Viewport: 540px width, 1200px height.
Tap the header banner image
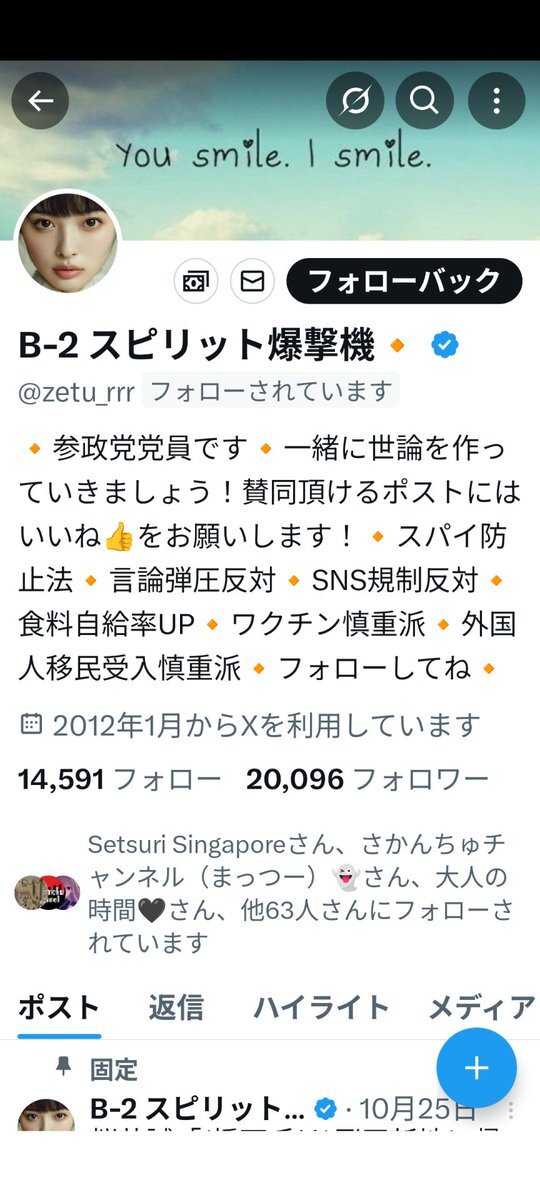[270, 150]
